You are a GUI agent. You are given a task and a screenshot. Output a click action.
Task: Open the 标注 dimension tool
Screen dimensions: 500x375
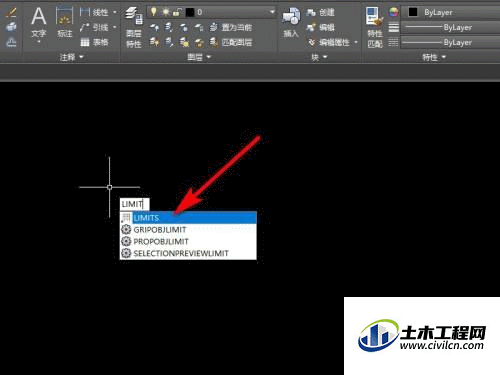coord(64,23)
